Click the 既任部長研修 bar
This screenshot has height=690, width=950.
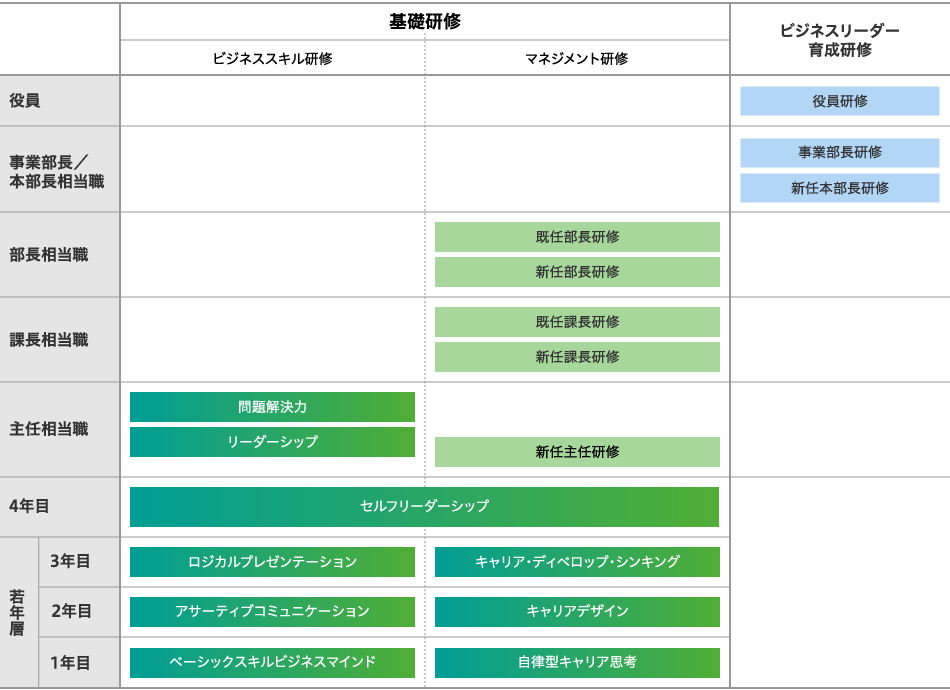point(577,237)
